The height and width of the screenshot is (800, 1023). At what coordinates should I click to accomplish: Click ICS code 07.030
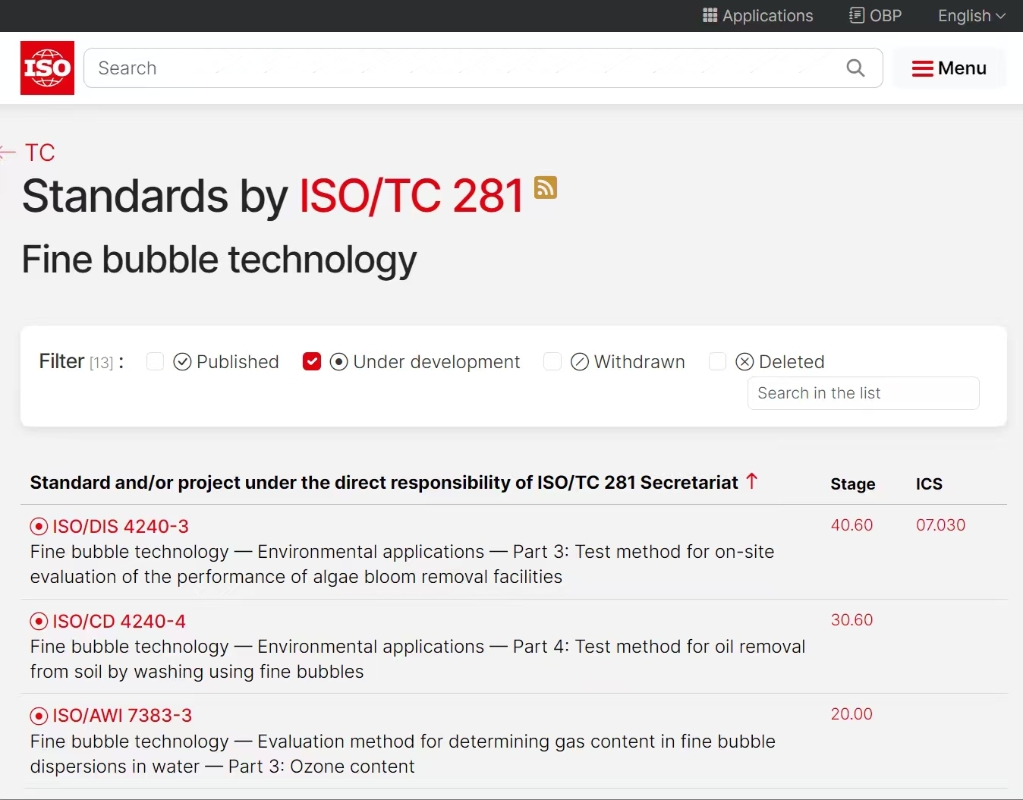(940, 525)
